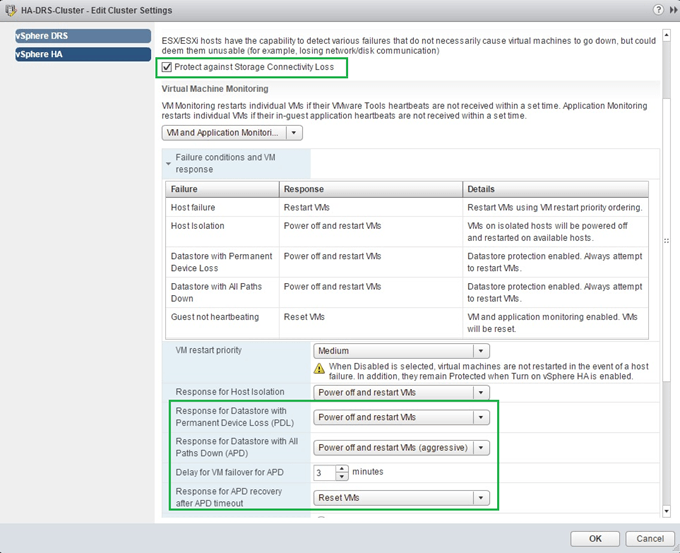The width and height of the screenshot is (680, 553).
Task: Open VM and Application Monitoring dropdown
Action: pos(232,133)
